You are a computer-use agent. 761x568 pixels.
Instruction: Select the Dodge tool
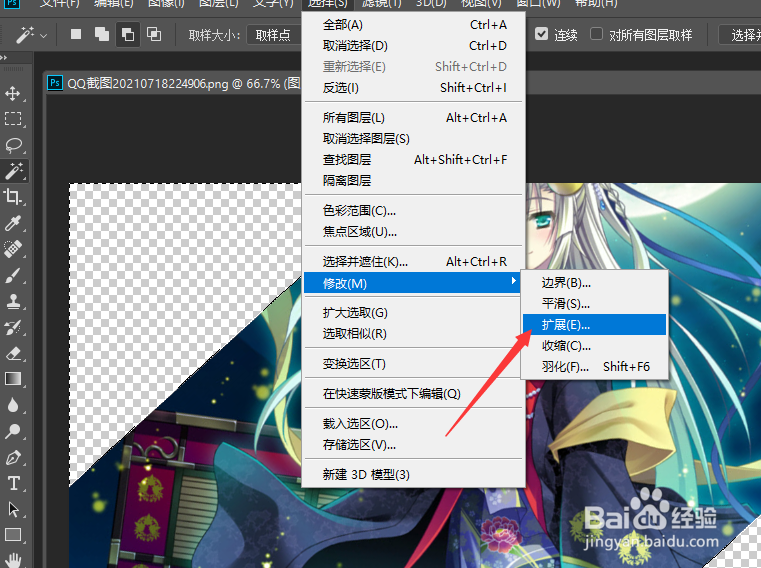[13, 431]
